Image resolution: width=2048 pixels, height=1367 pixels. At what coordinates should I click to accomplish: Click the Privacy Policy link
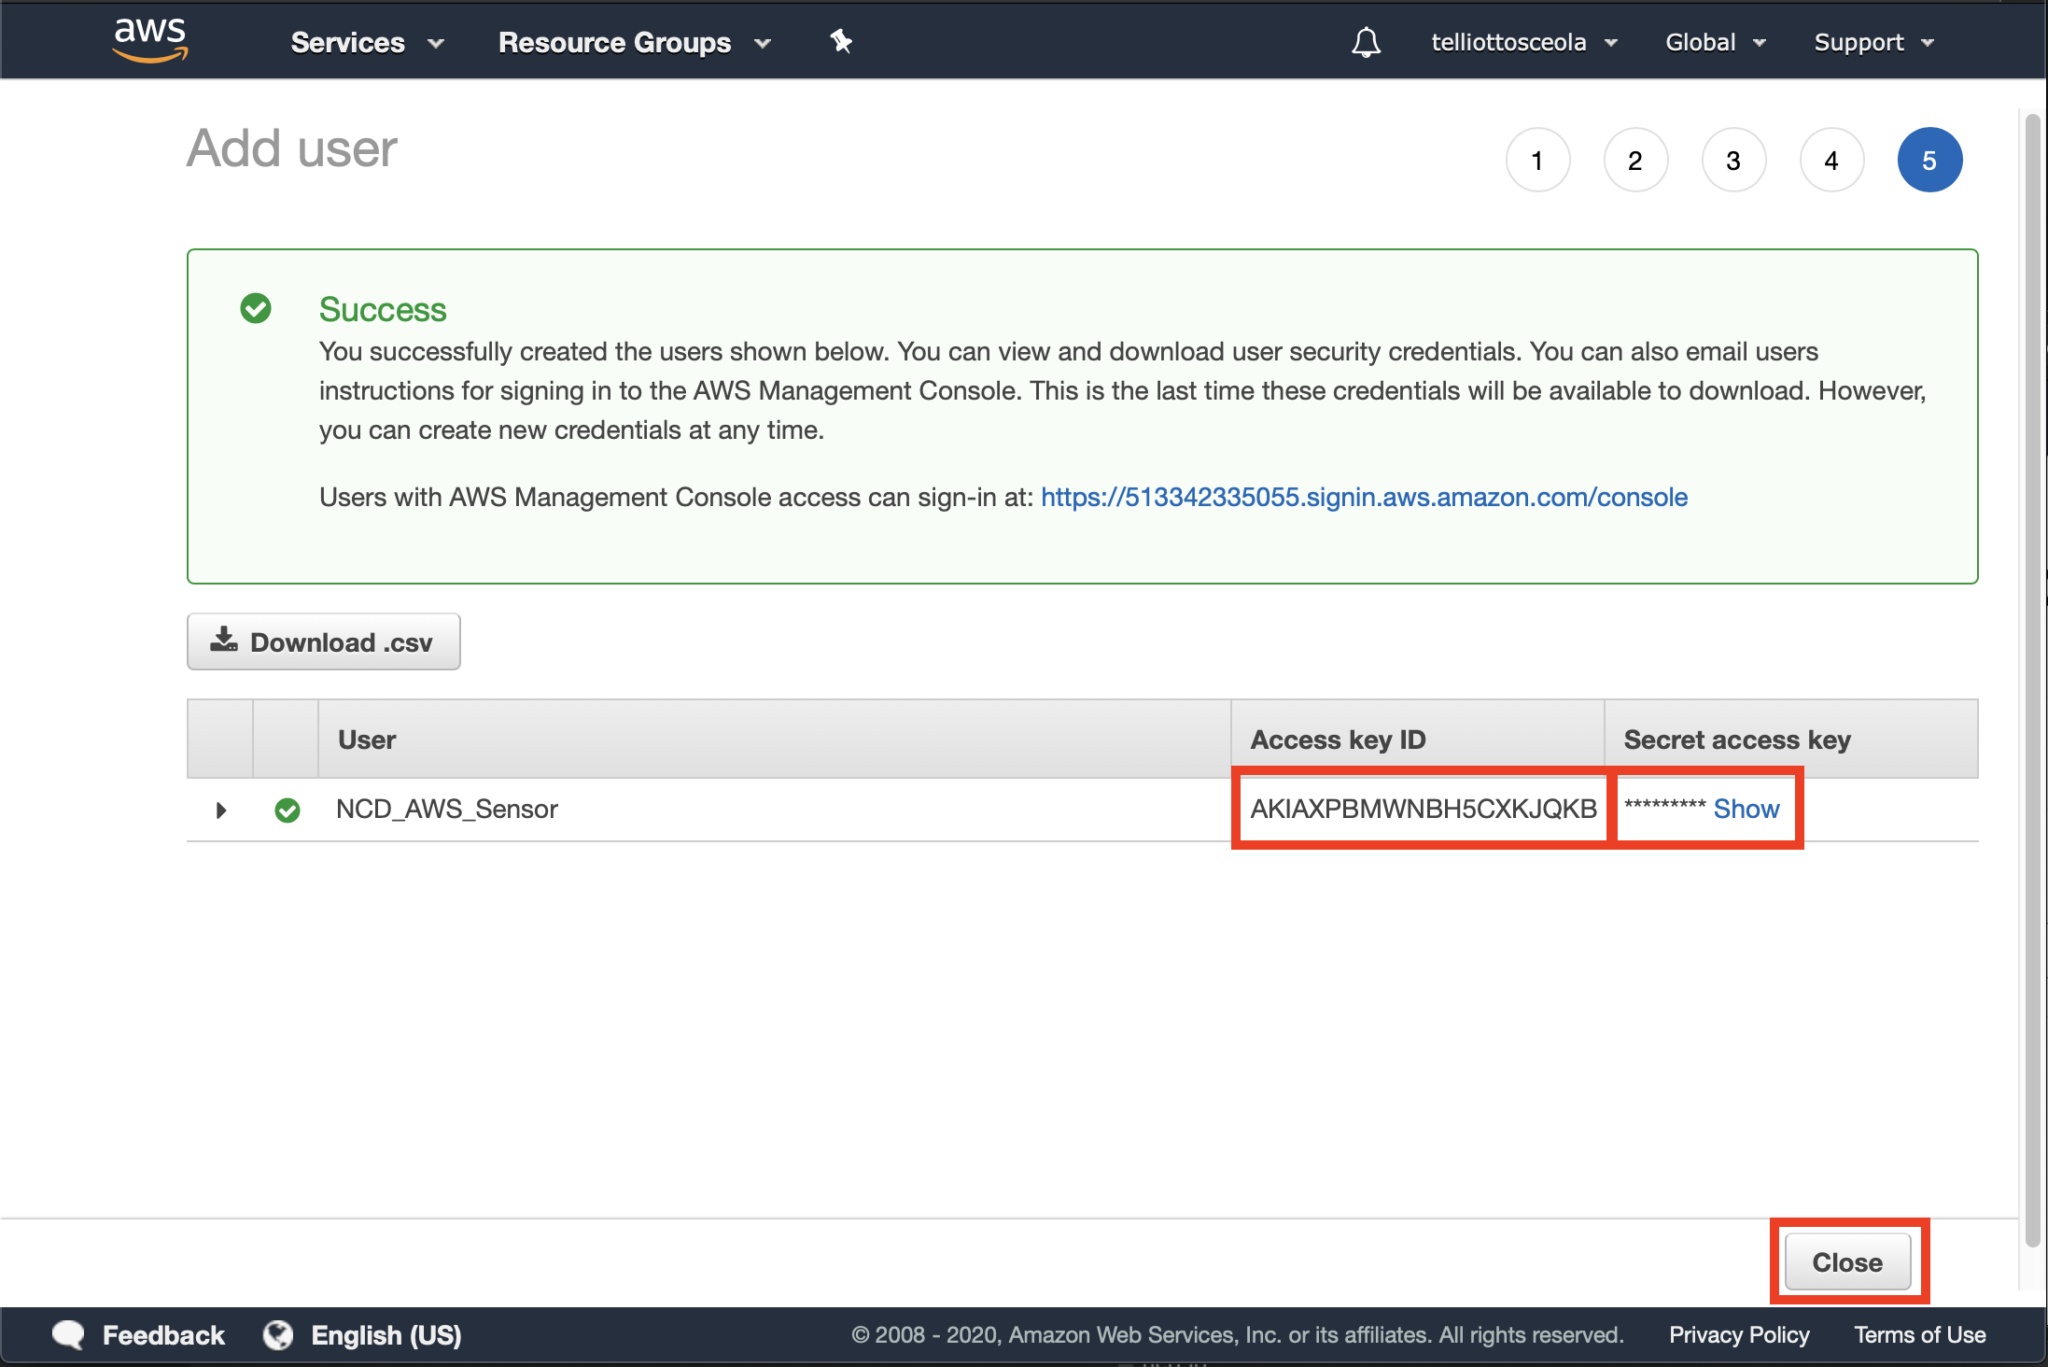pos(1739,1334)
